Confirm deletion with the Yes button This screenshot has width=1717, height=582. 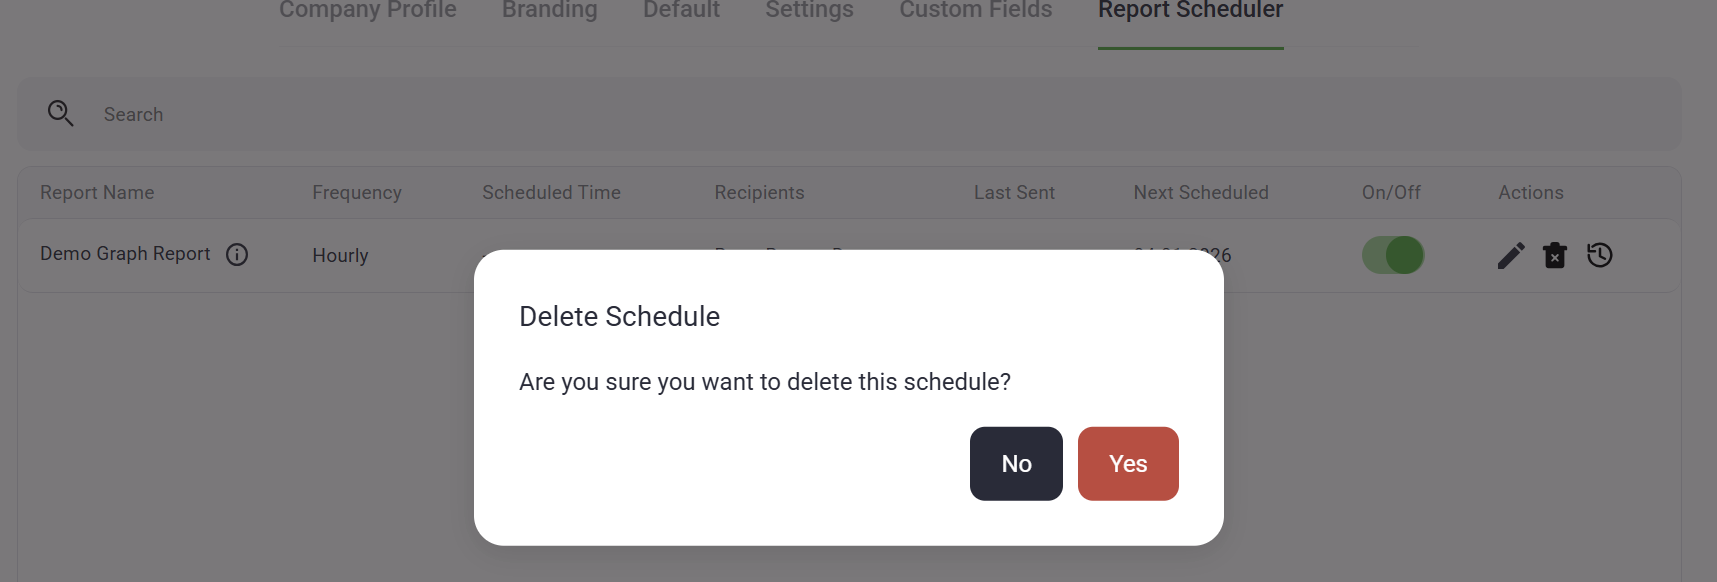click(1128, 464)
